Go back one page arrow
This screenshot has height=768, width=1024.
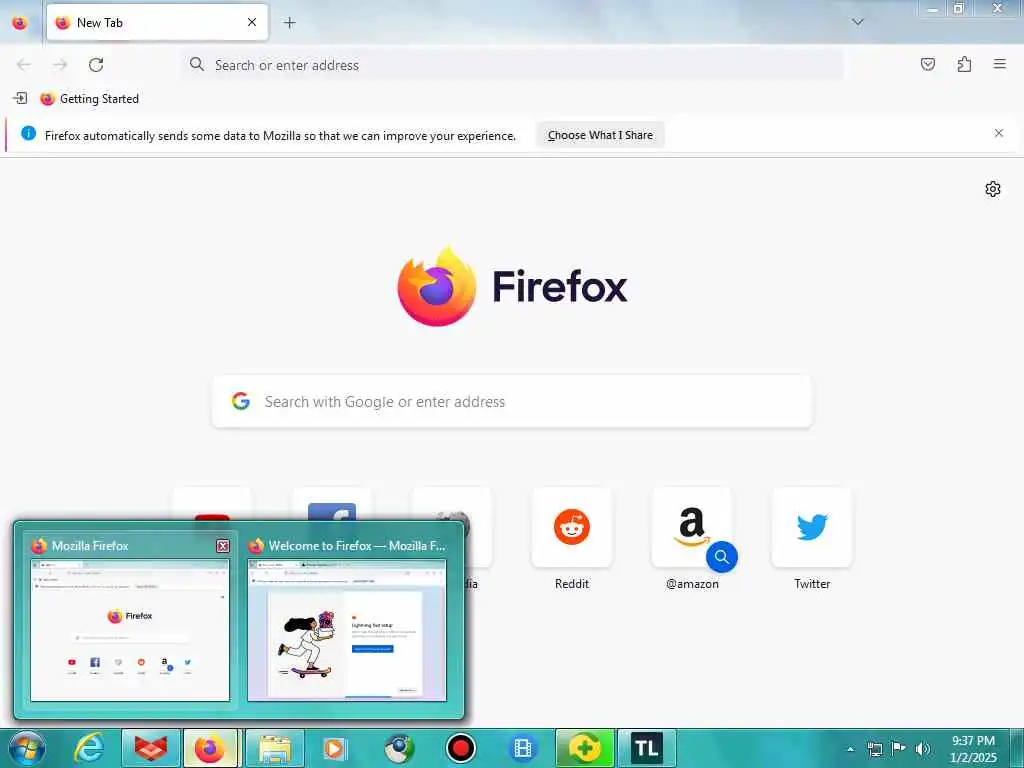(x=24, y=65)
